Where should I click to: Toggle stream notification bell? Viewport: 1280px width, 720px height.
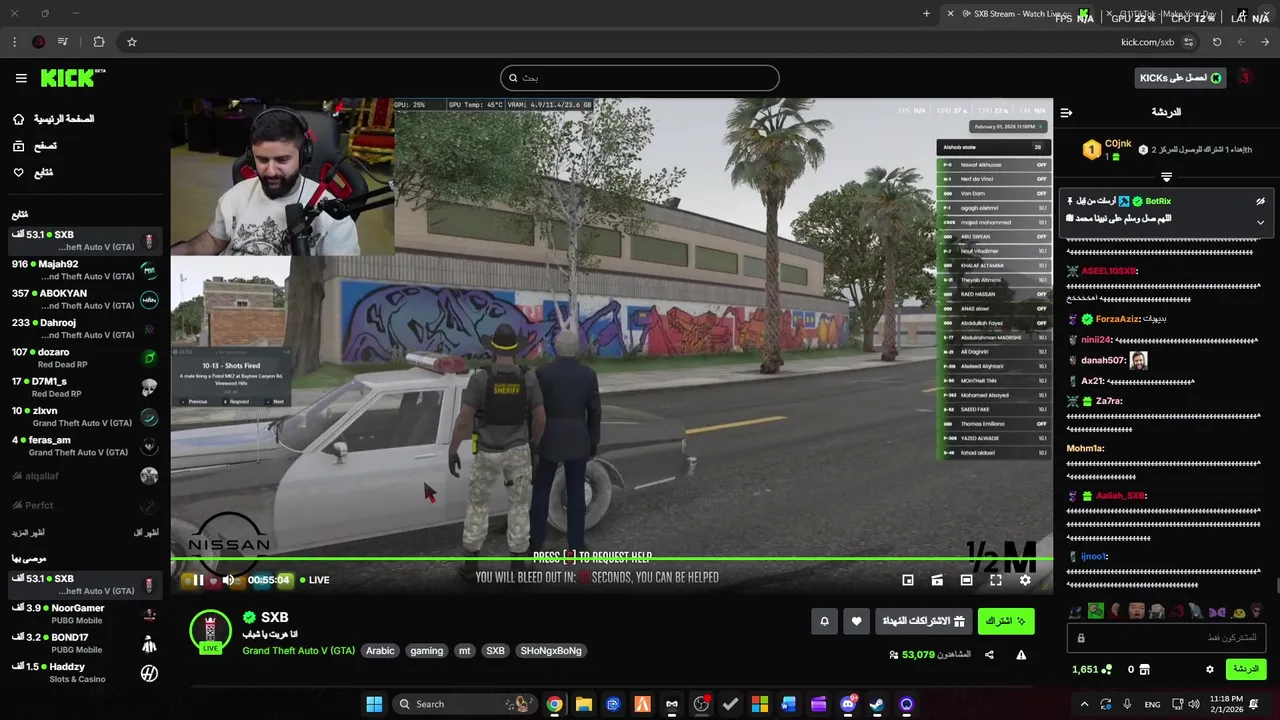[x=824, y=622]
